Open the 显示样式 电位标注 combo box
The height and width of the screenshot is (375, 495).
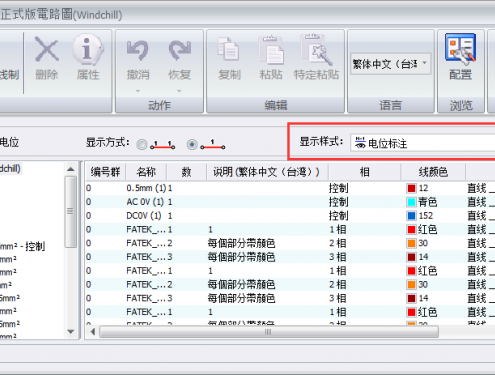(422, 143)
